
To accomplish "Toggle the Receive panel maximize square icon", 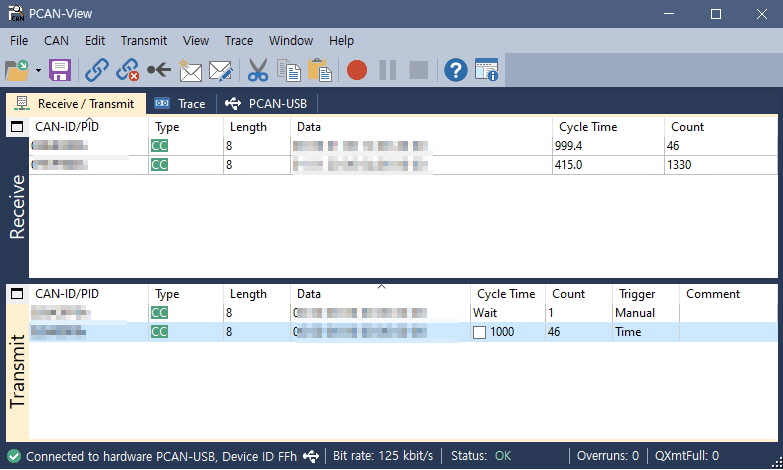I will click(x=17, y=127).
